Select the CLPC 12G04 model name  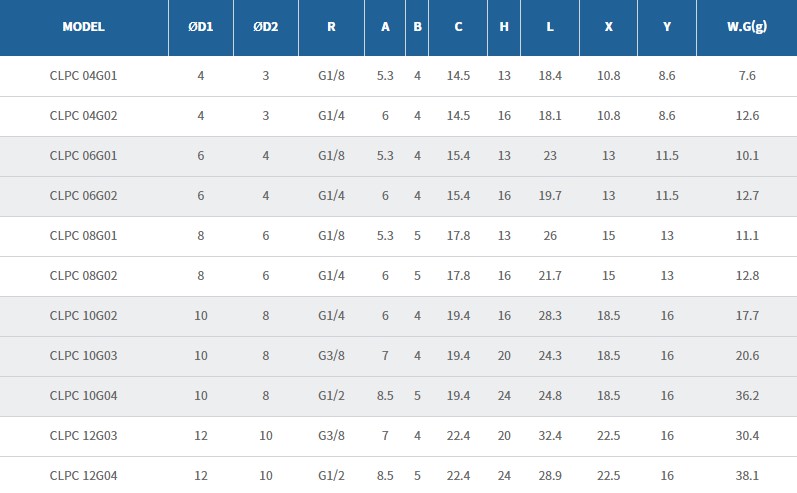83,476
